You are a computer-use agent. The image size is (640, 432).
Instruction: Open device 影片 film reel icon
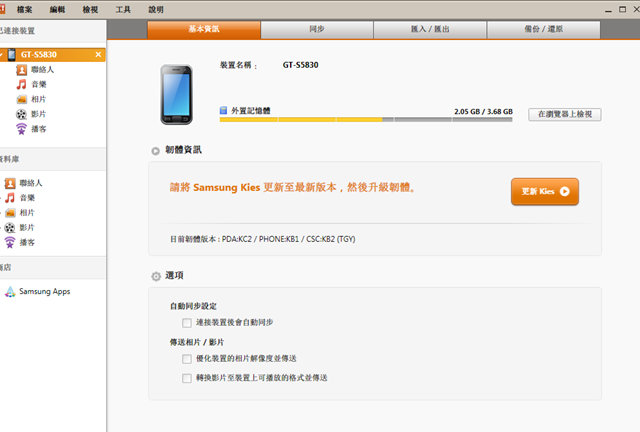(x=21, y=114)
